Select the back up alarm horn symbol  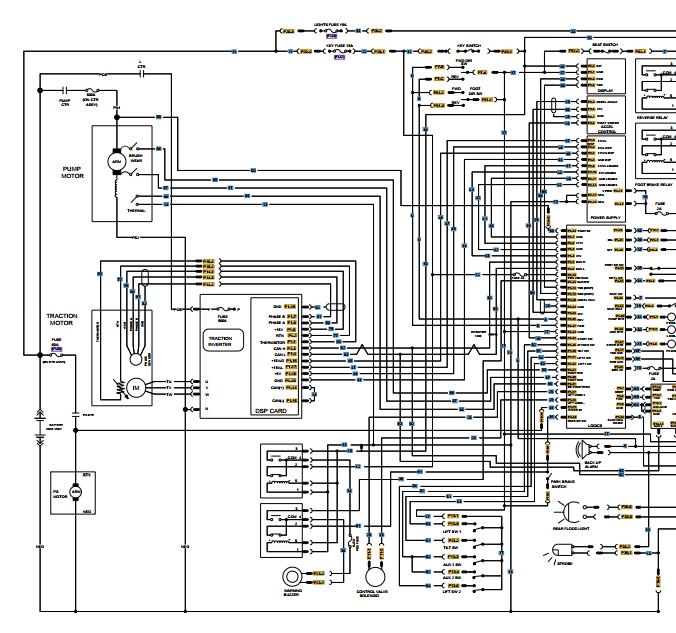coord(586,450)
